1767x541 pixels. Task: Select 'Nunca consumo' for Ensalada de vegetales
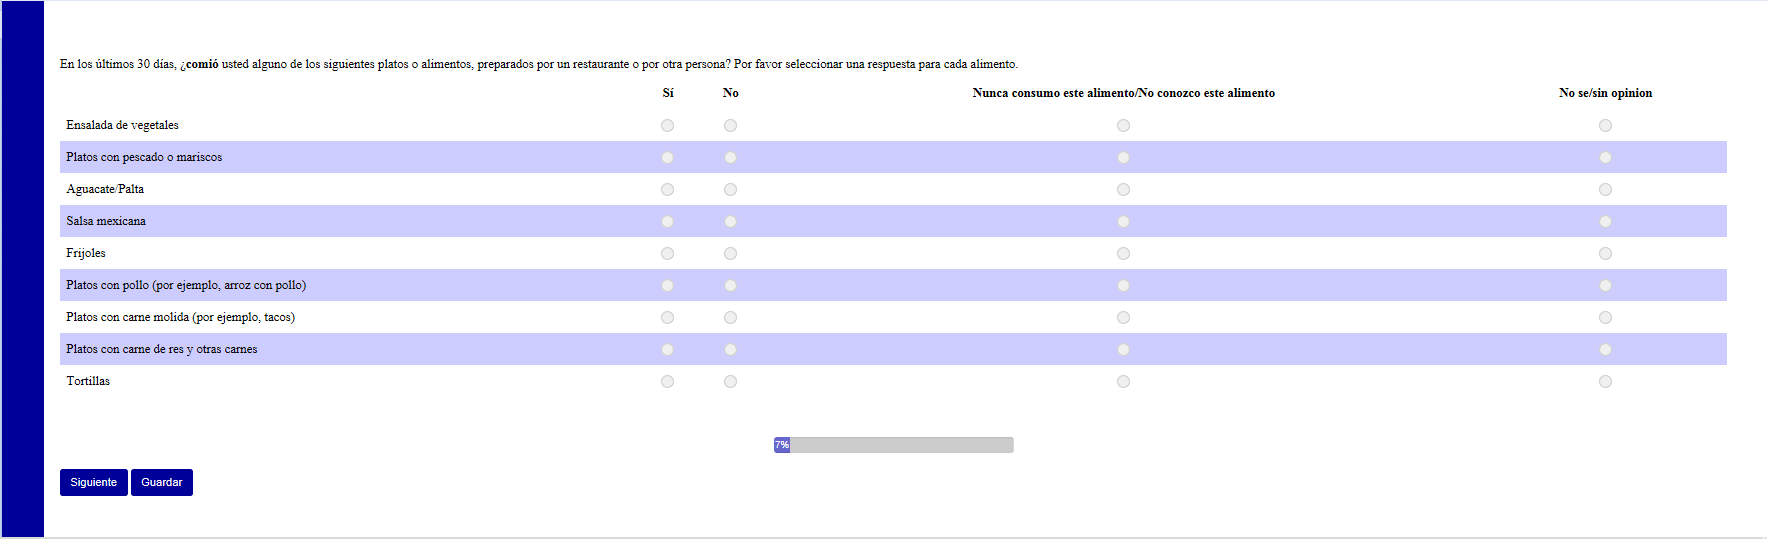1123,125
